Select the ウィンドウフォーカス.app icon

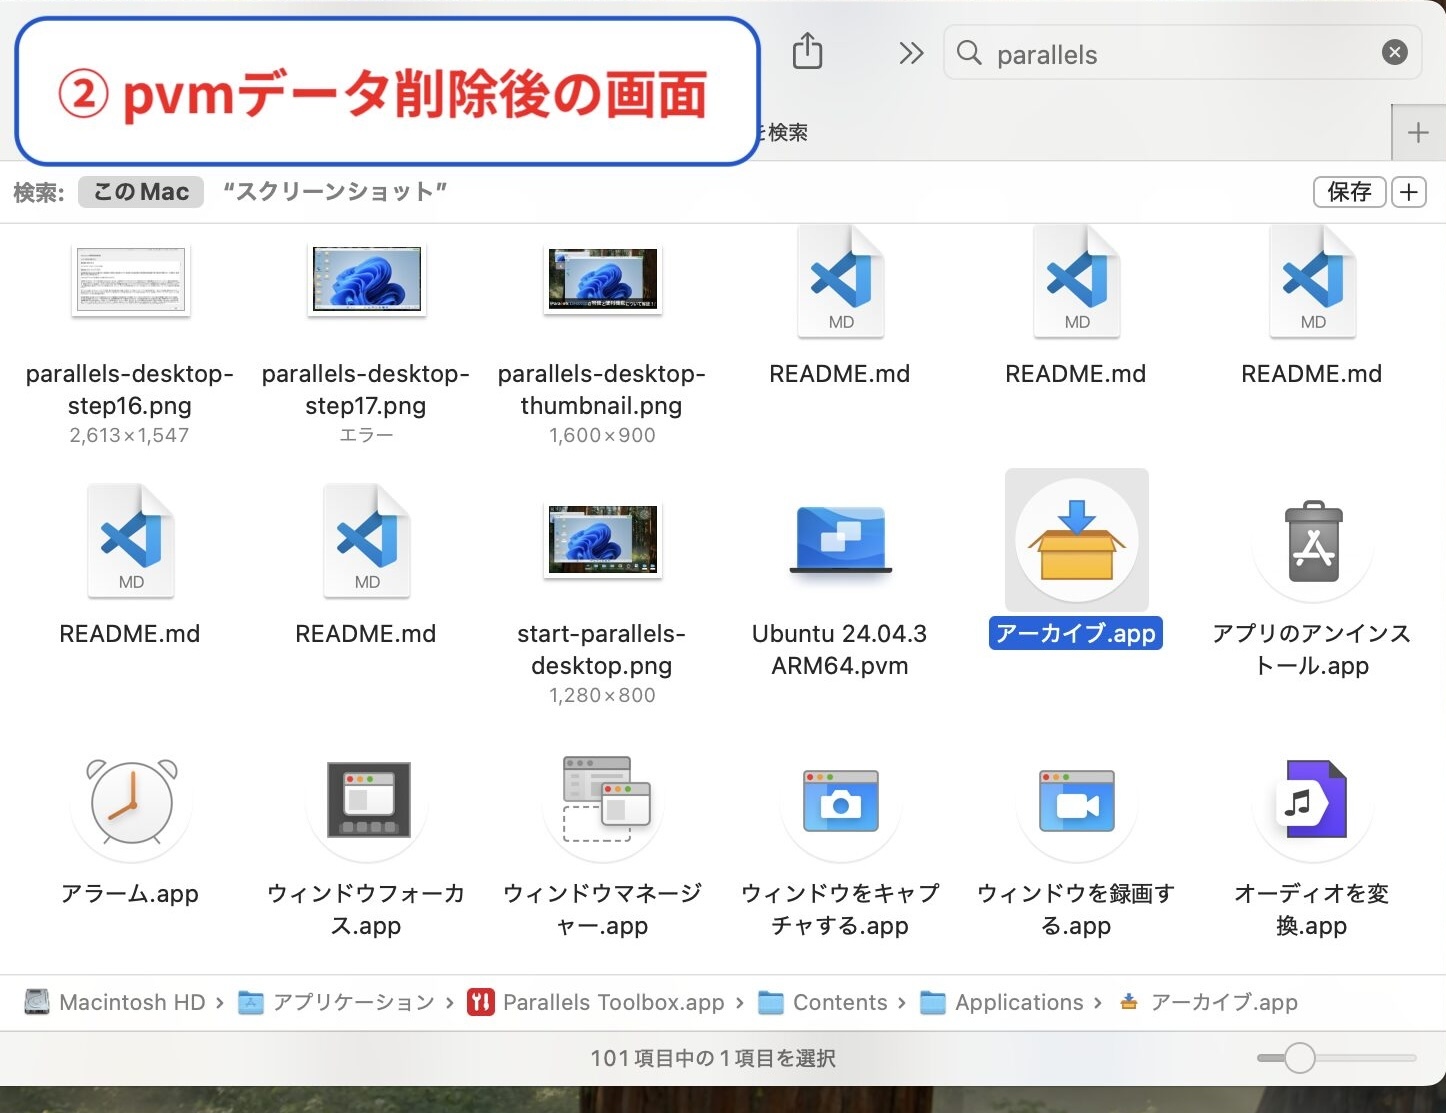367,801
